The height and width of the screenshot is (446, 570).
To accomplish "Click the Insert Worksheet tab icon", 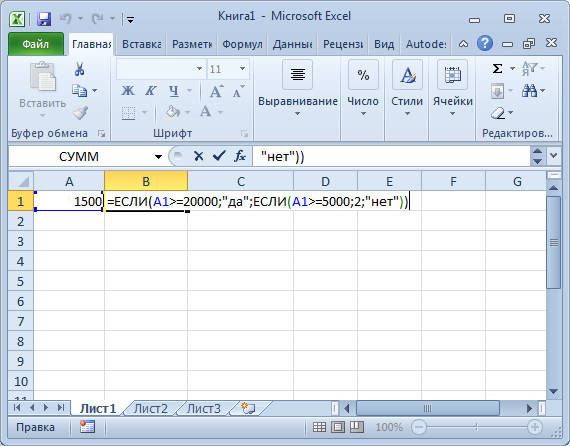I will pos(248,408).
